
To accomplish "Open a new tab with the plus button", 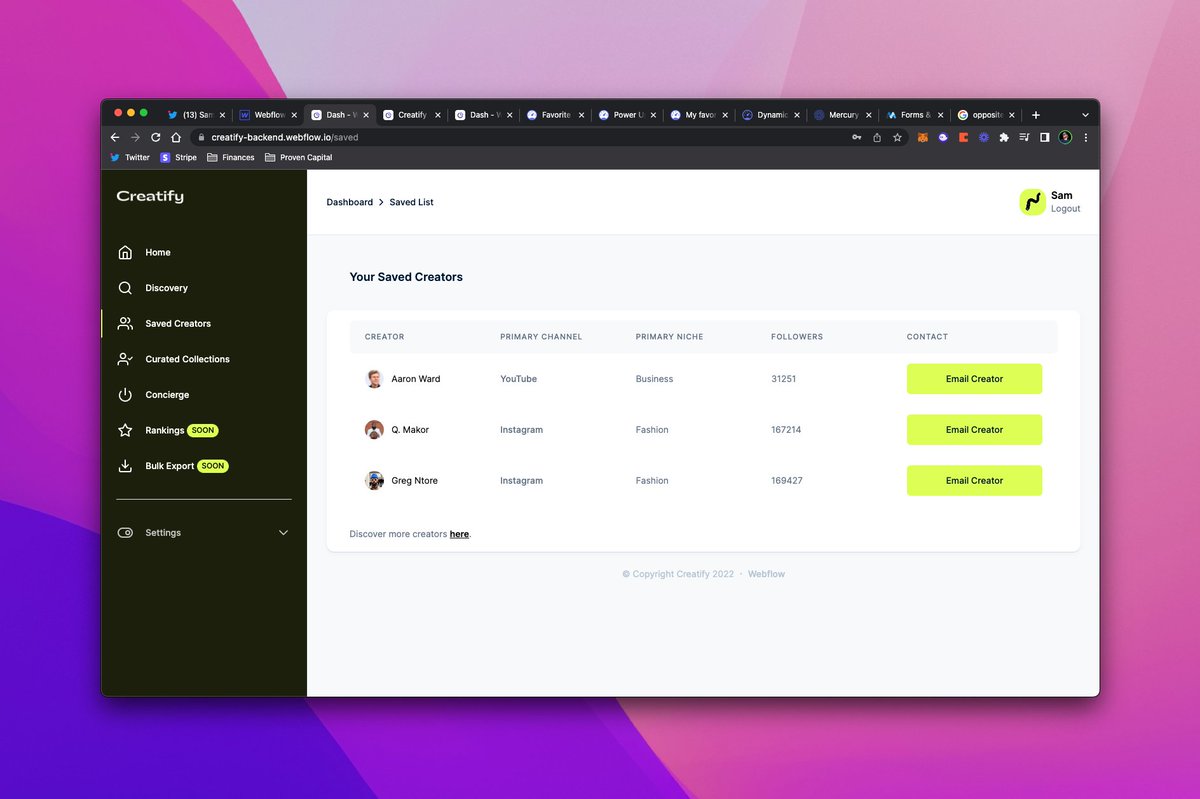I will click(1036, 115).
